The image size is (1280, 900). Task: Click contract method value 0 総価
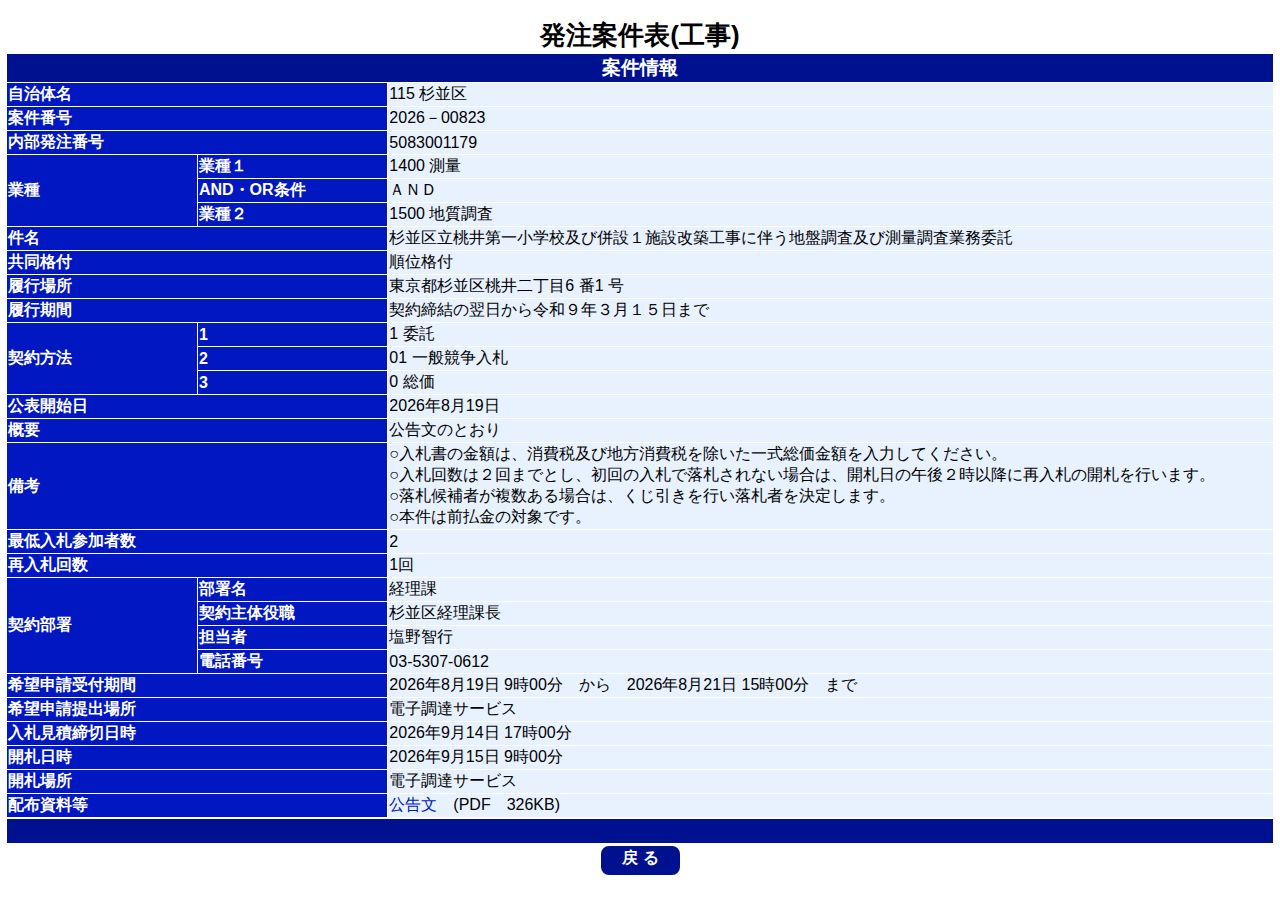click(x=412, y=382)
